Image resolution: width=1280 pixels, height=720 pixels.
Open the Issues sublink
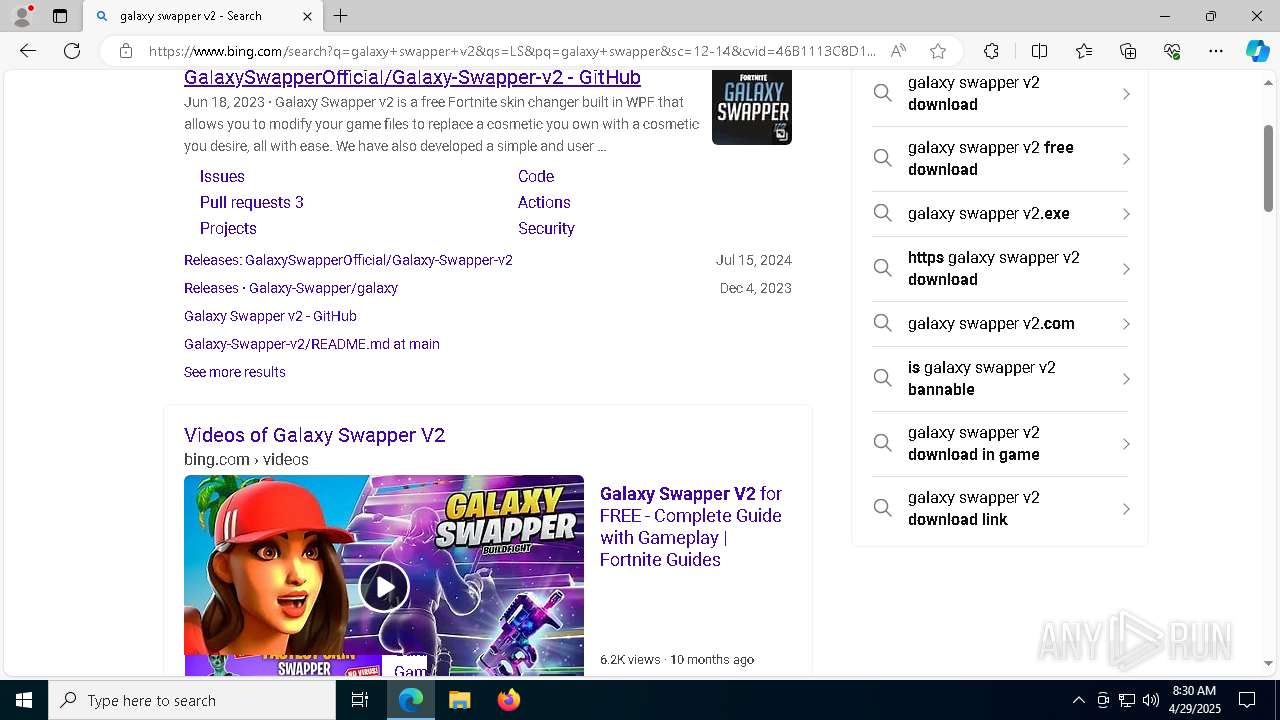click(222, 176)
